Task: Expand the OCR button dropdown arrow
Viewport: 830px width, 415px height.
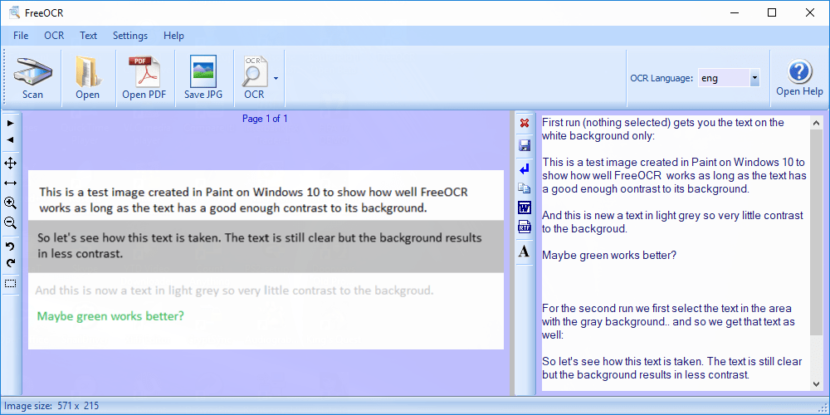Action: (275, 78)
